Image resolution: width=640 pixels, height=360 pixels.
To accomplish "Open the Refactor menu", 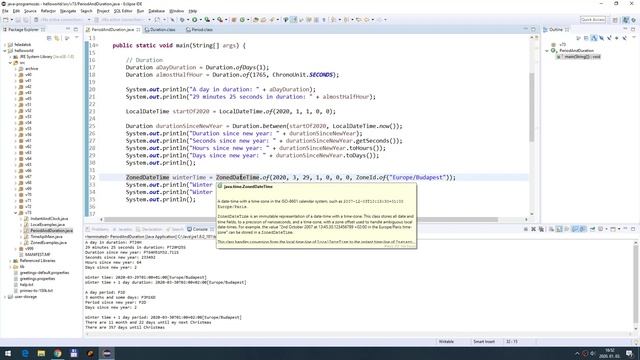I will (48, 11).
